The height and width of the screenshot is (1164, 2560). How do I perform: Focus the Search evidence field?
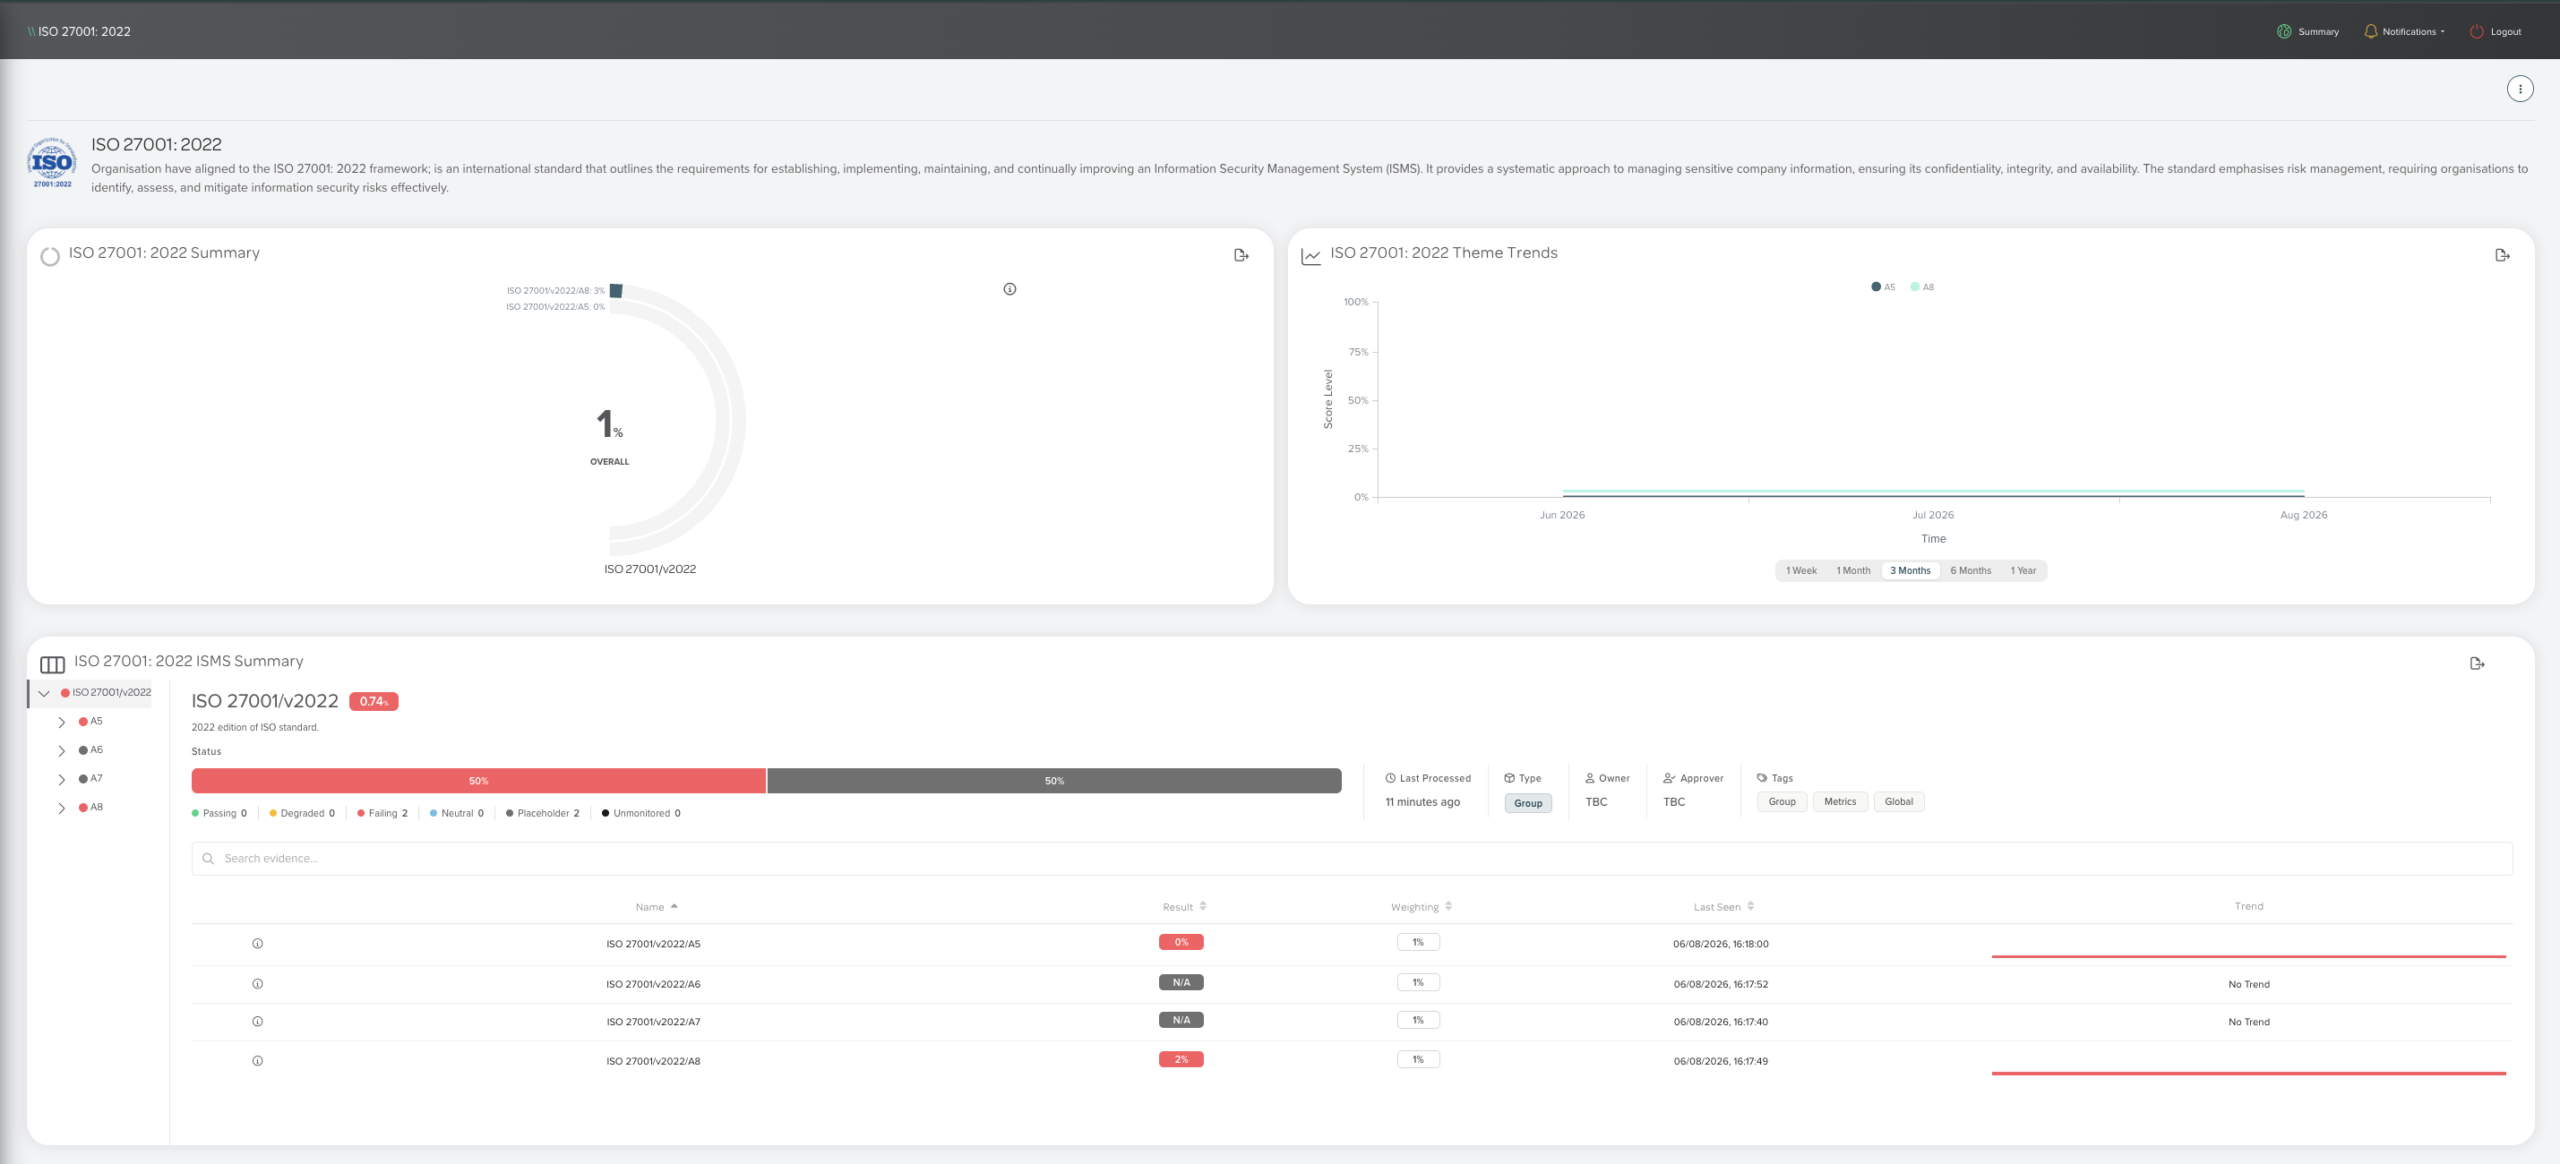1352,859
